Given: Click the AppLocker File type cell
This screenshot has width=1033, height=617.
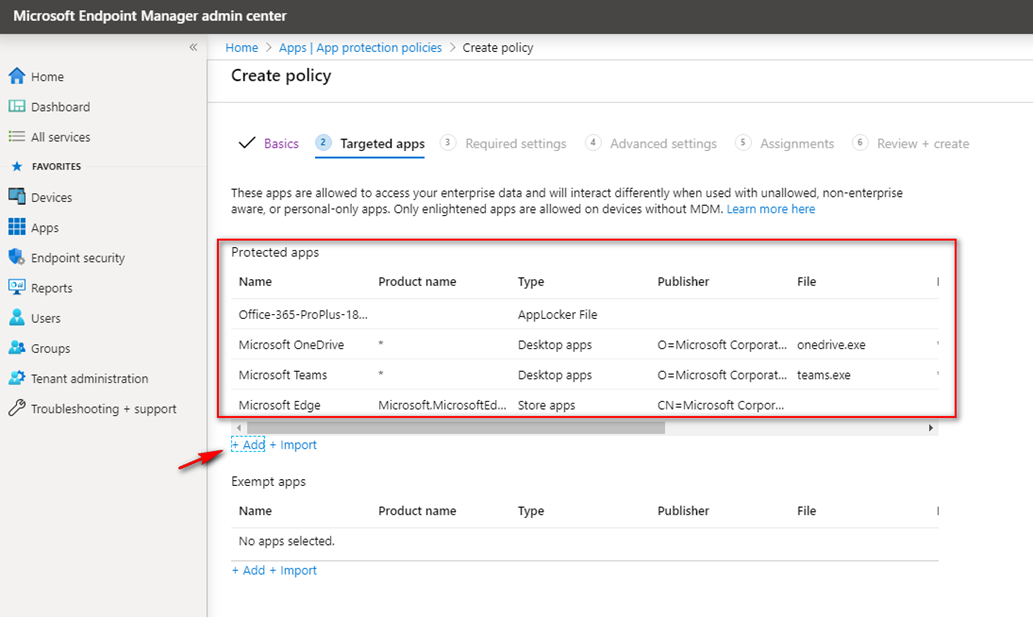Looking at the screenshot, I should [557, 315].
